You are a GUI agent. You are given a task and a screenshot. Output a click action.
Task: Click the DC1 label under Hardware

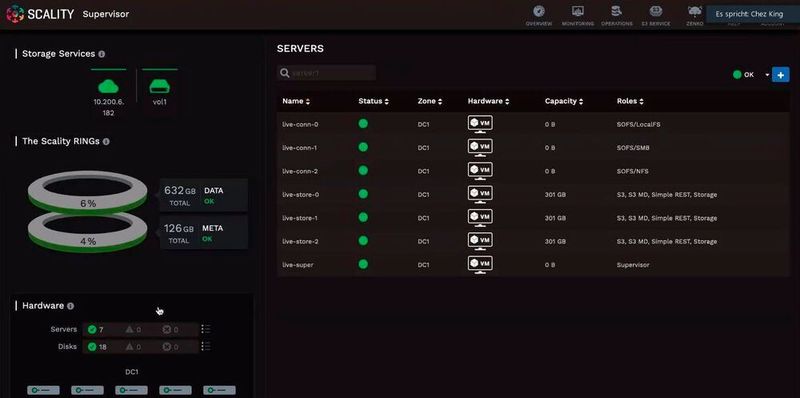pyautogui.click(x=132, y=372)
